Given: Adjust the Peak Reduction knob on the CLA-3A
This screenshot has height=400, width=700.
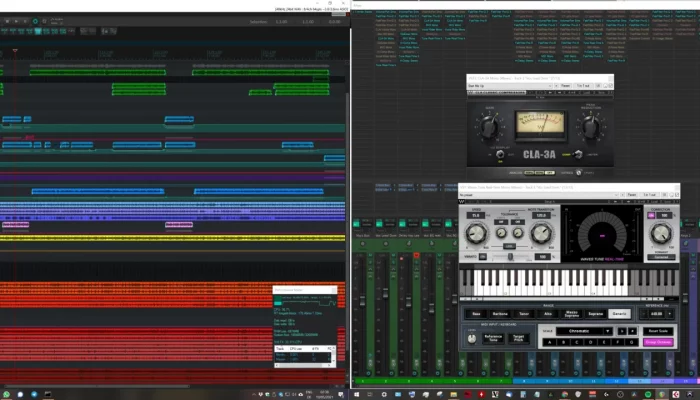Looking at the screenshot, I should (x=592, y=125).
